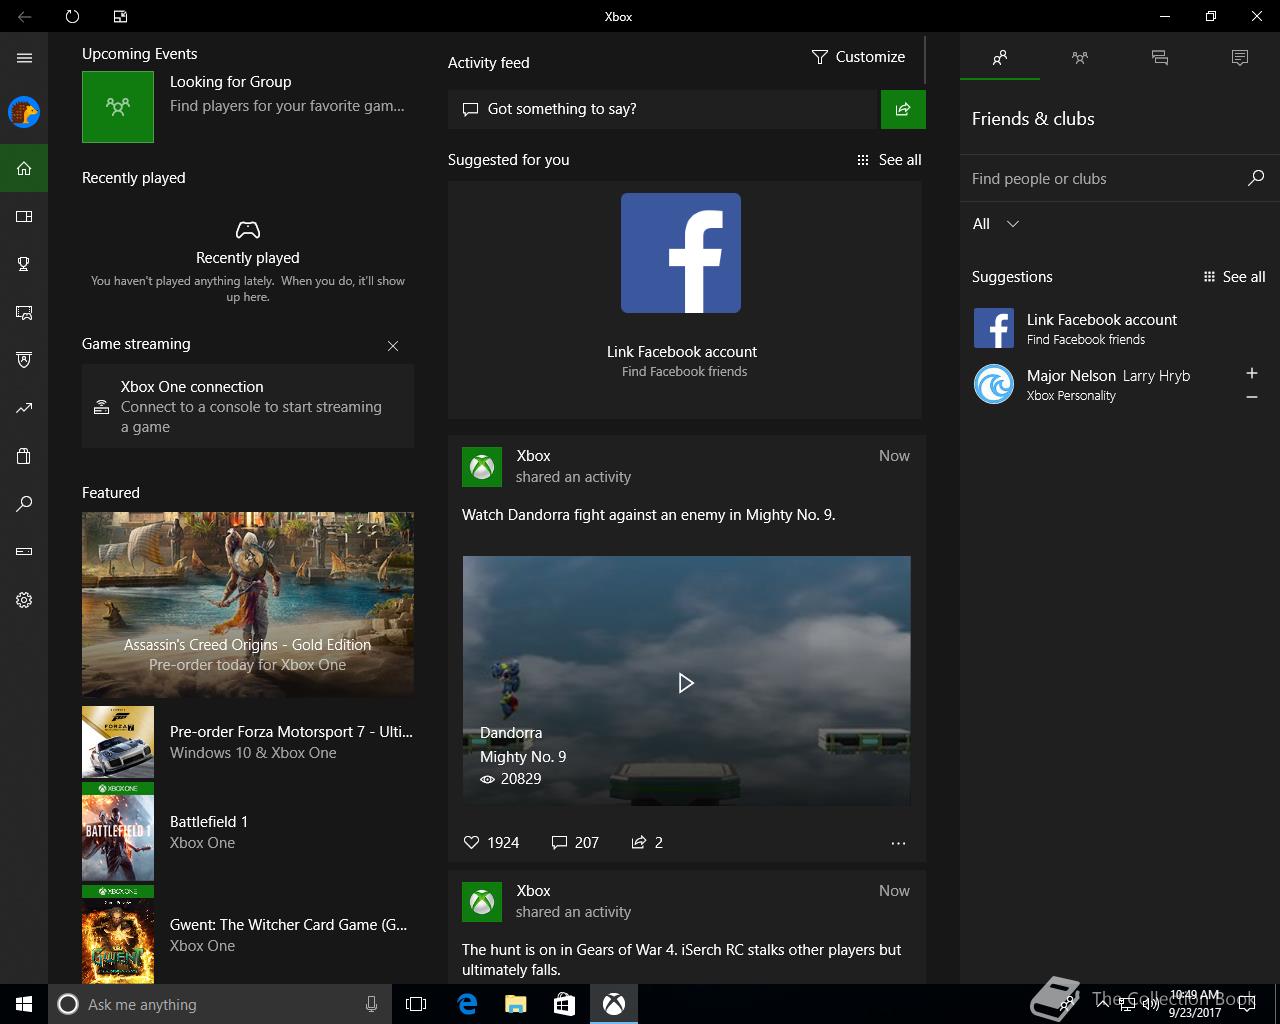Screen dimensions: 1280x1024
Task: Open the Clubs shield icon in the sidebar
Action: click(x=24, y=360)
